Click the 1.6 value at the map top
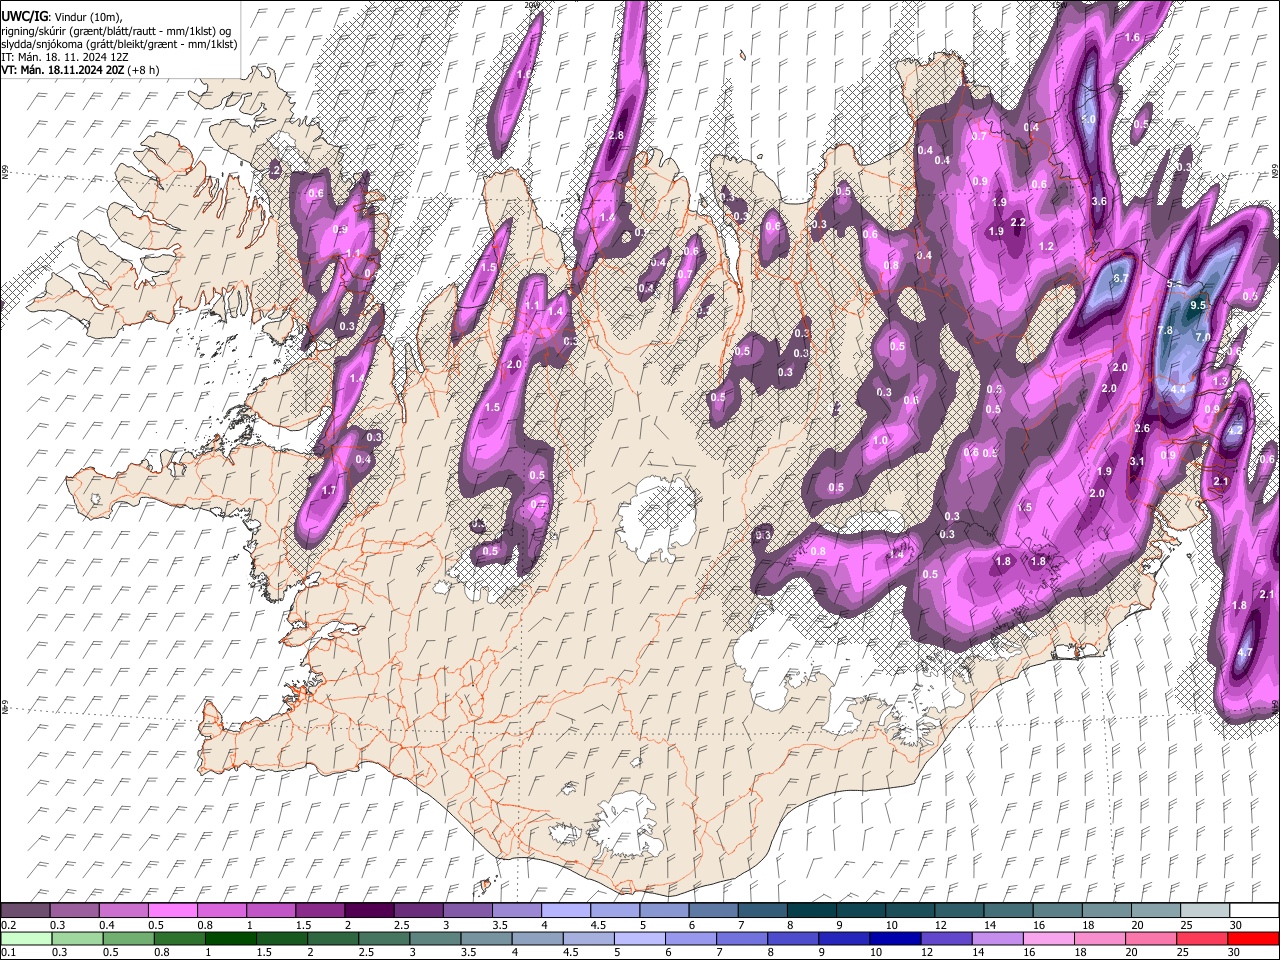 [x=1133, y=37]
